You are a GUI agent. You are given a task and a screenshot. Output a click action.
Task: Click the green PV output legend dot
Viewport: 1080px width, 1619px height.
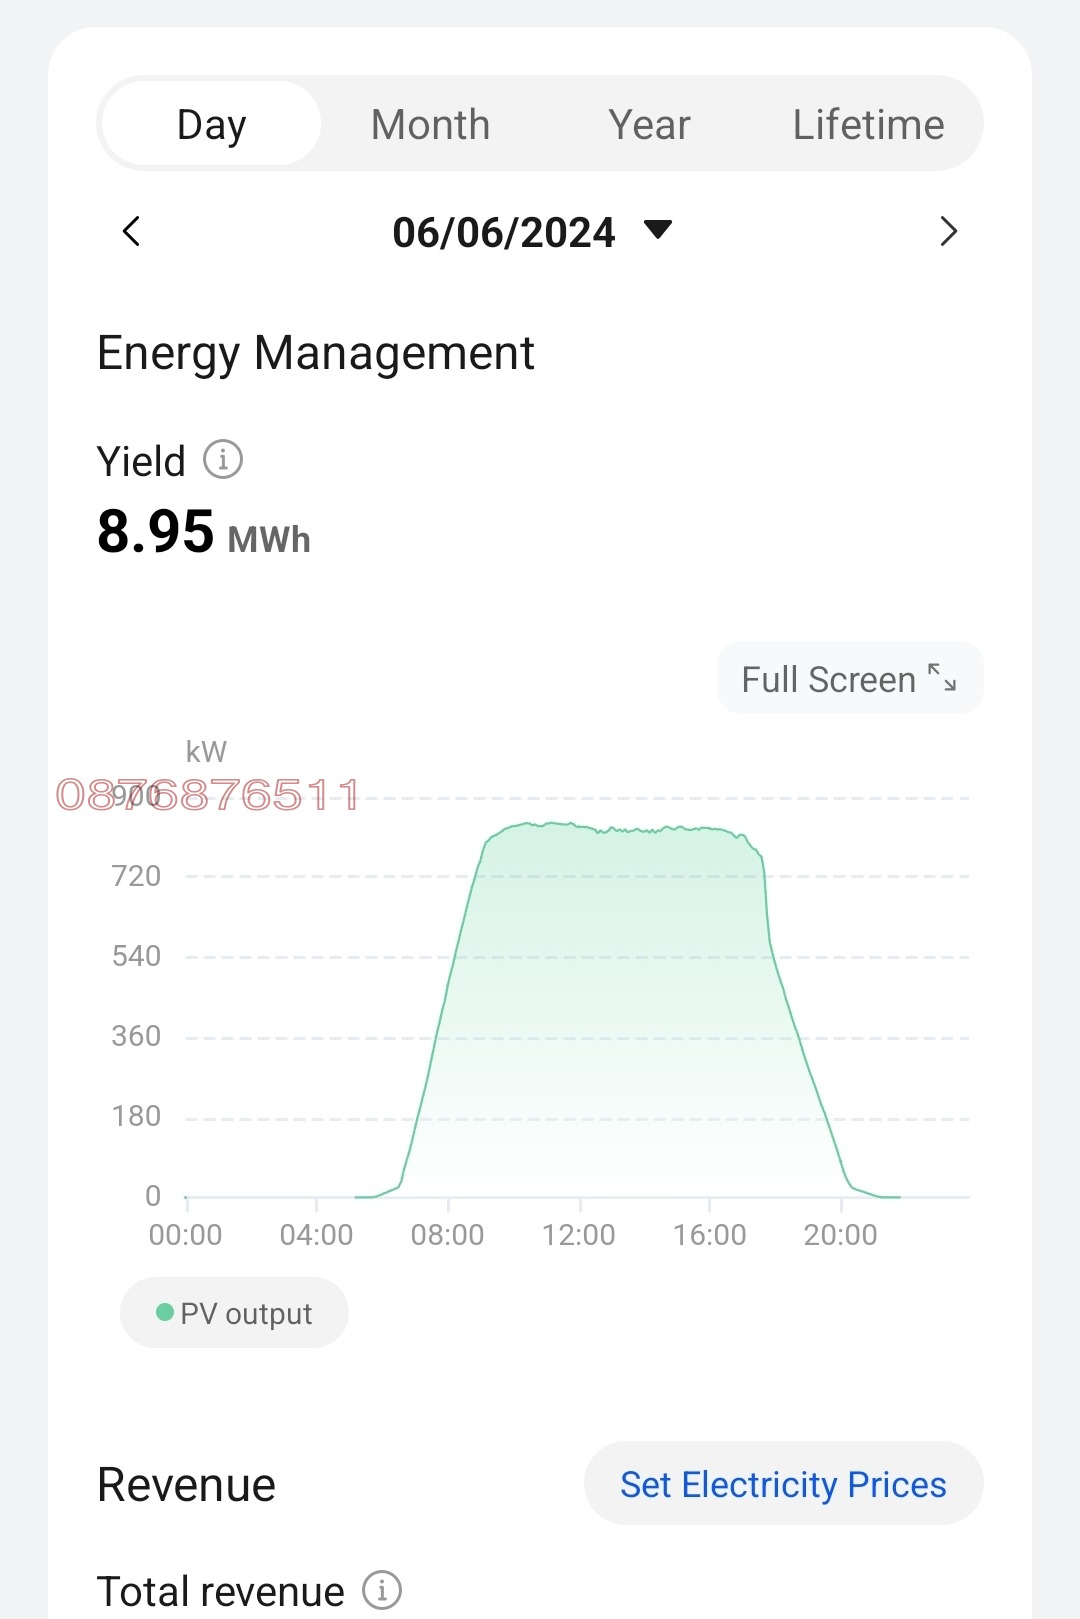[x=165, y=1312]
